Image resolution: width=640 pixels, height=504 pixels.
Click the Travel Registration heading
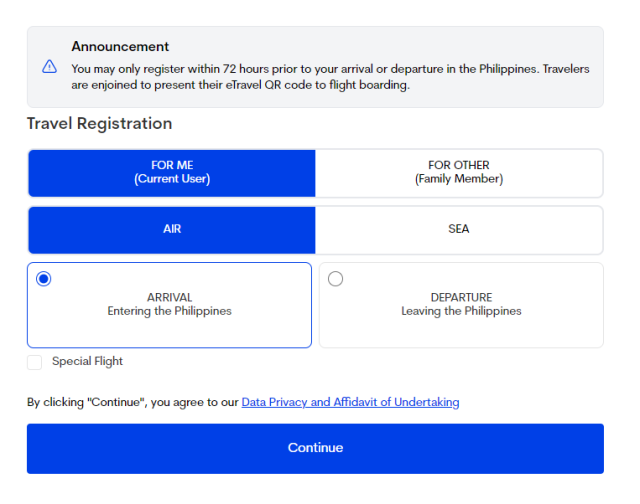pos(99,124)
